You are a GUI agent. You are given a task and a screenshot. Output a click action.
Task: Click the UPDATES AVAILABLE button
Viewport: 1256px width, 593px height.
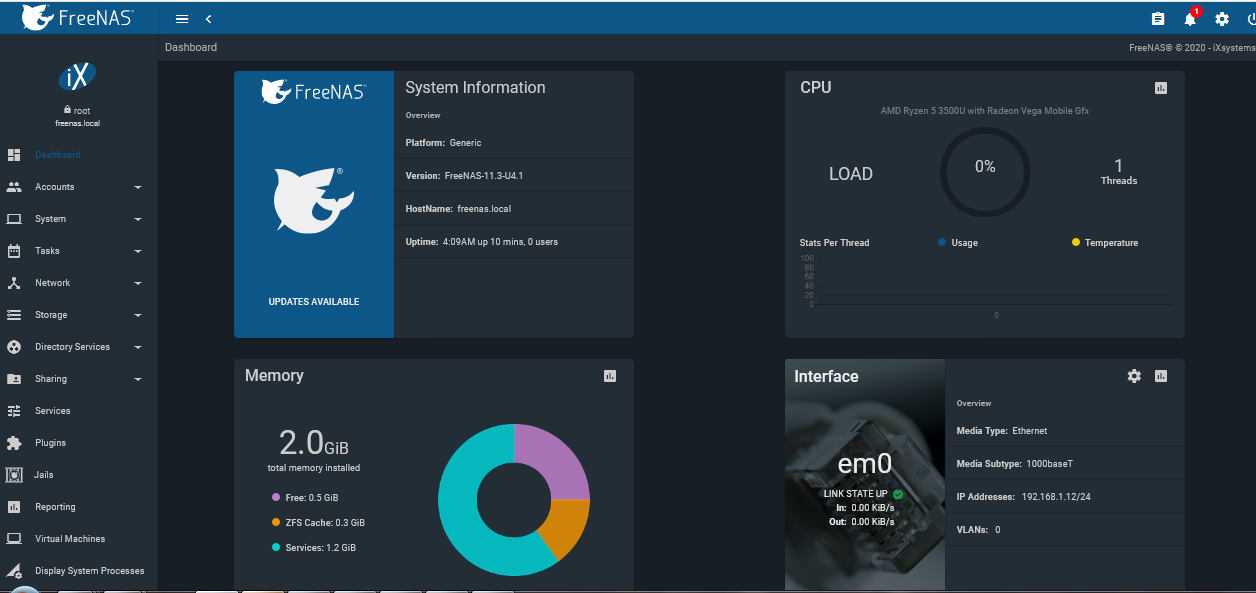tap(313, 302)
